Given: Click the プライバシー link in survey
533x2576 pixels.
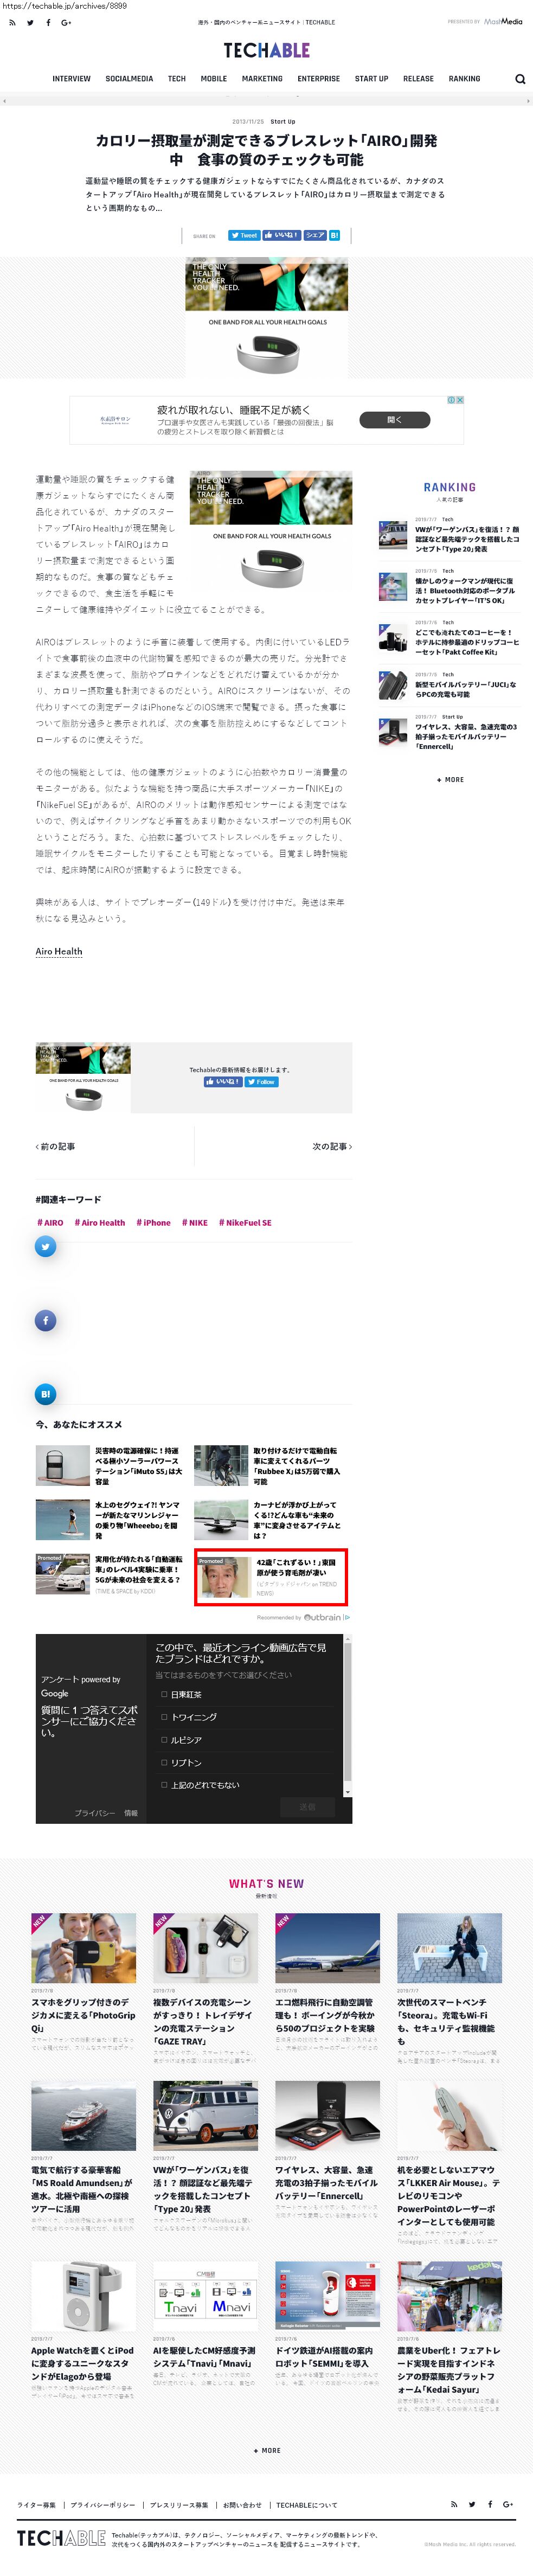Looking at the screenshot, I should click(94, 1813).
